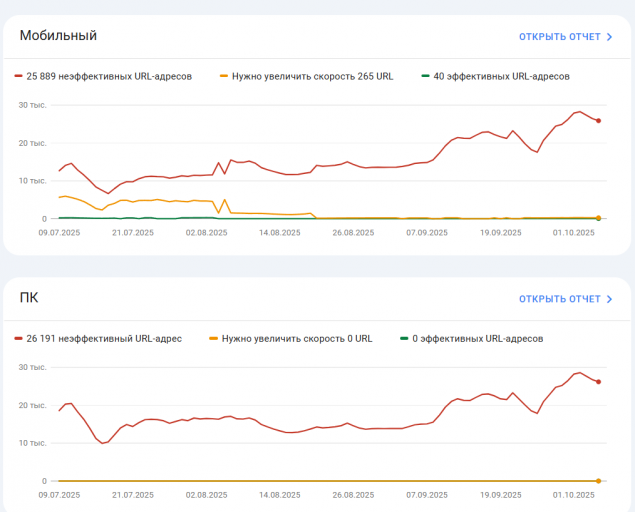This screenshot has height=512, width=635.
Task: Click the 'ПК' card heading
Action: pos(29,298)
